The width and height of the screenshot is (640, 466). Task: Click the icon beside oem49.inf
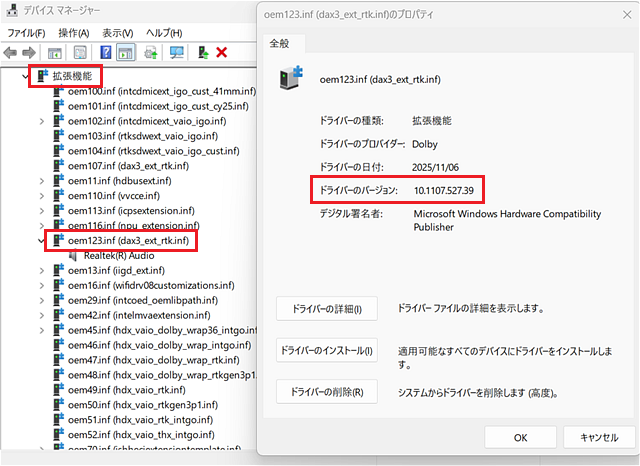pyautogui.click(x=59, y=390)
